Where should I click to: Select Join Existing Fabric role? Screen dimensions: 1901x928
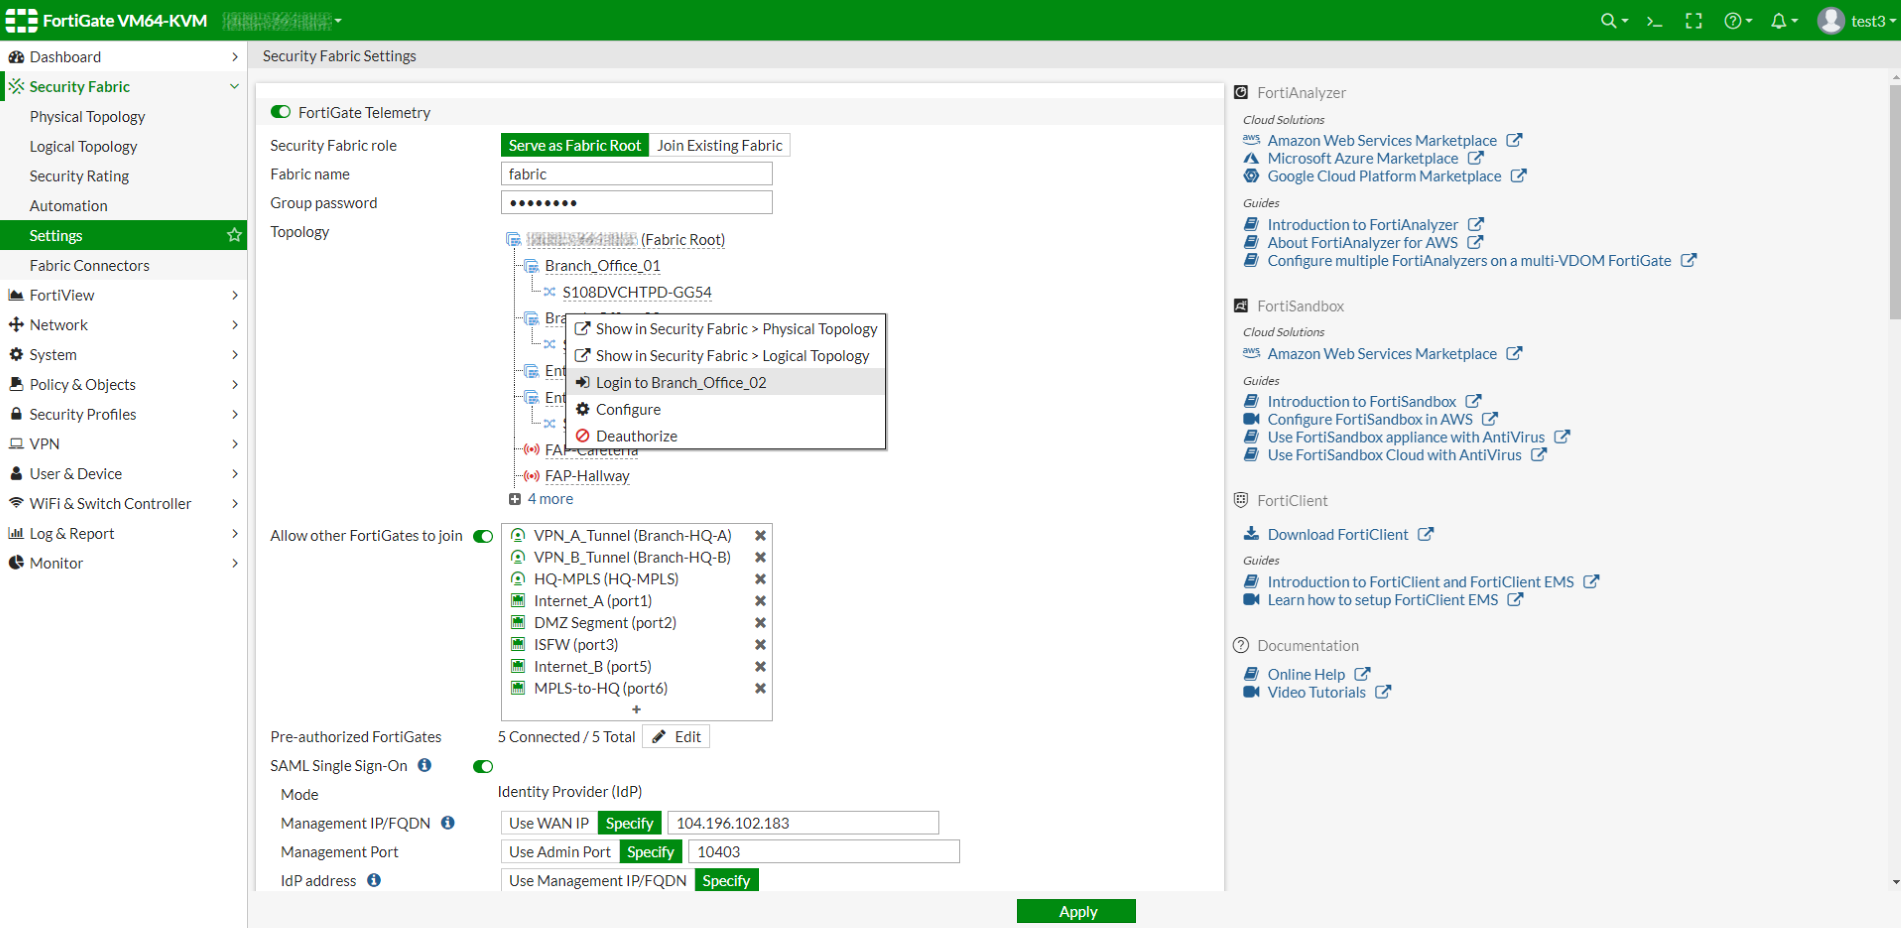click(x=720, y=145)
